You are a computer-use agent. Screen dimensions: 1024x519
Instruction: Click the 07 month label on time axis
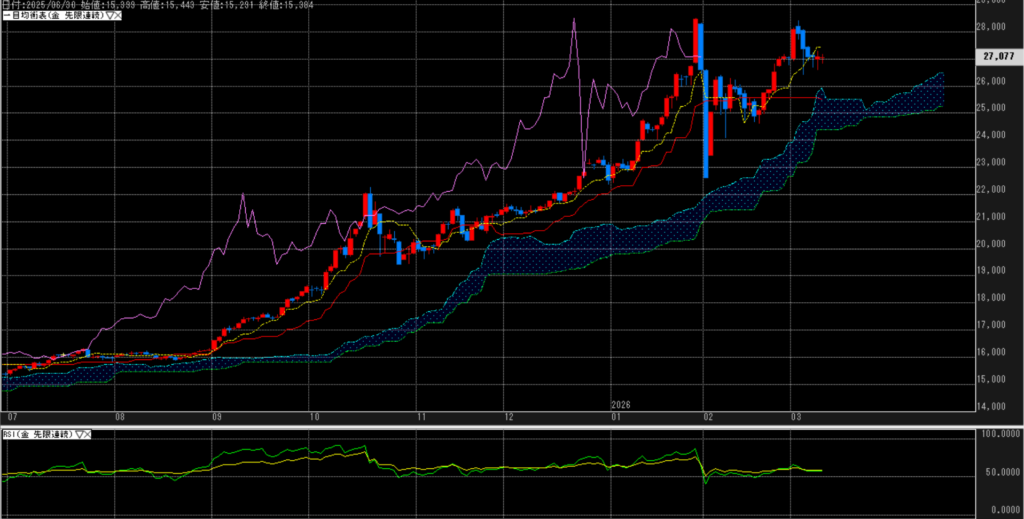coord(12,415)
